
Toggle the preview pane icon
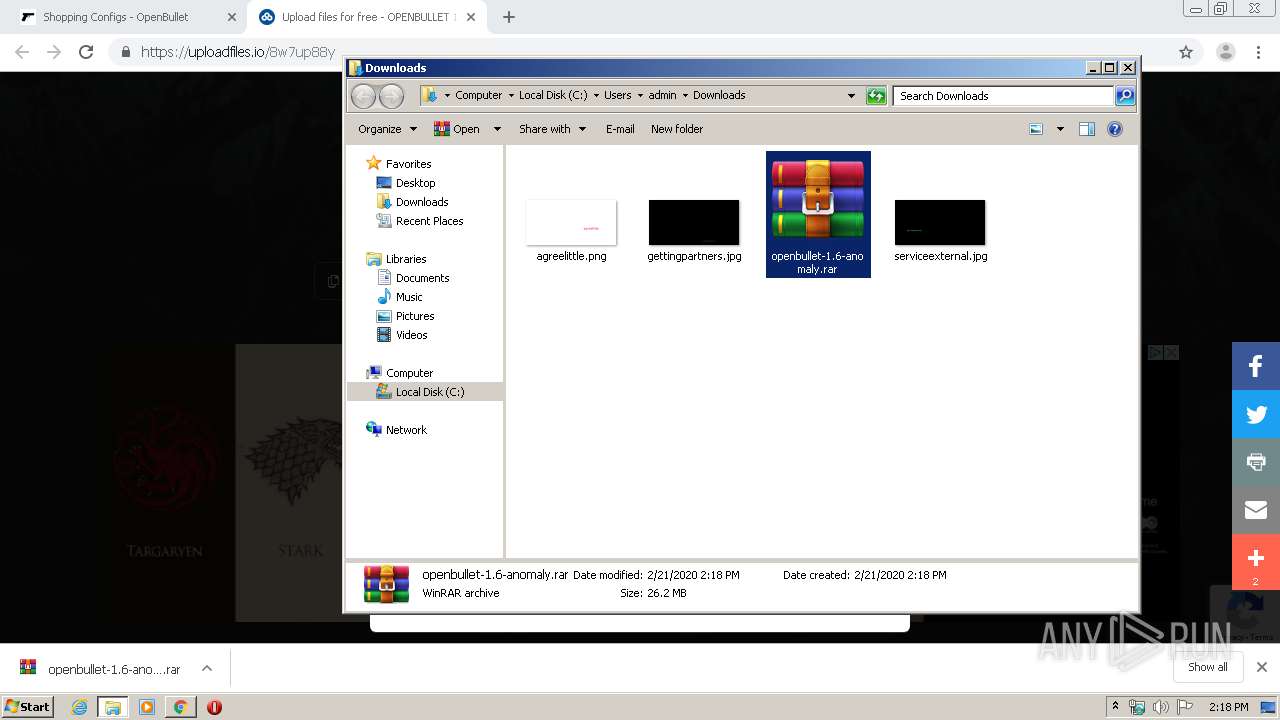pyautogui.click(x=1087, y=129)
